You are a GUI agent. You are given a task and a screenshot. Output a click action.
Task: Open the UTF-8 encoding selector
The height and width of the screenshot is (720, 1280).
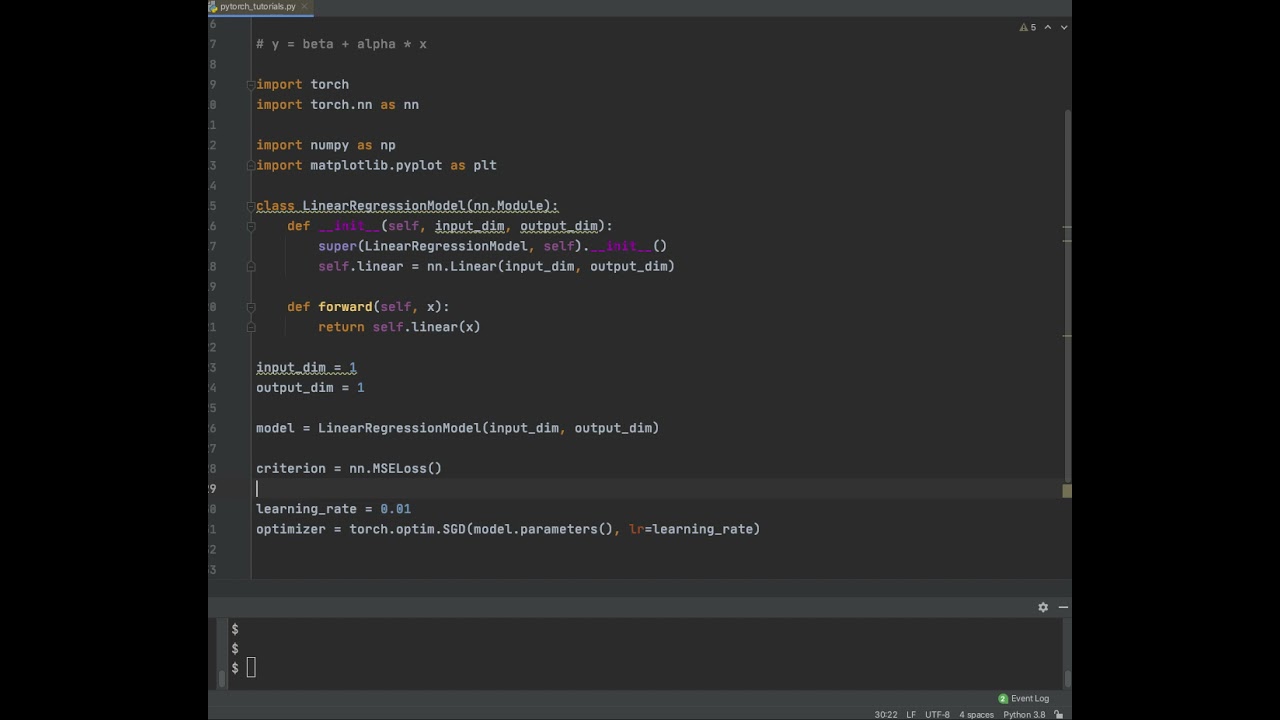[x=937, y=714]
